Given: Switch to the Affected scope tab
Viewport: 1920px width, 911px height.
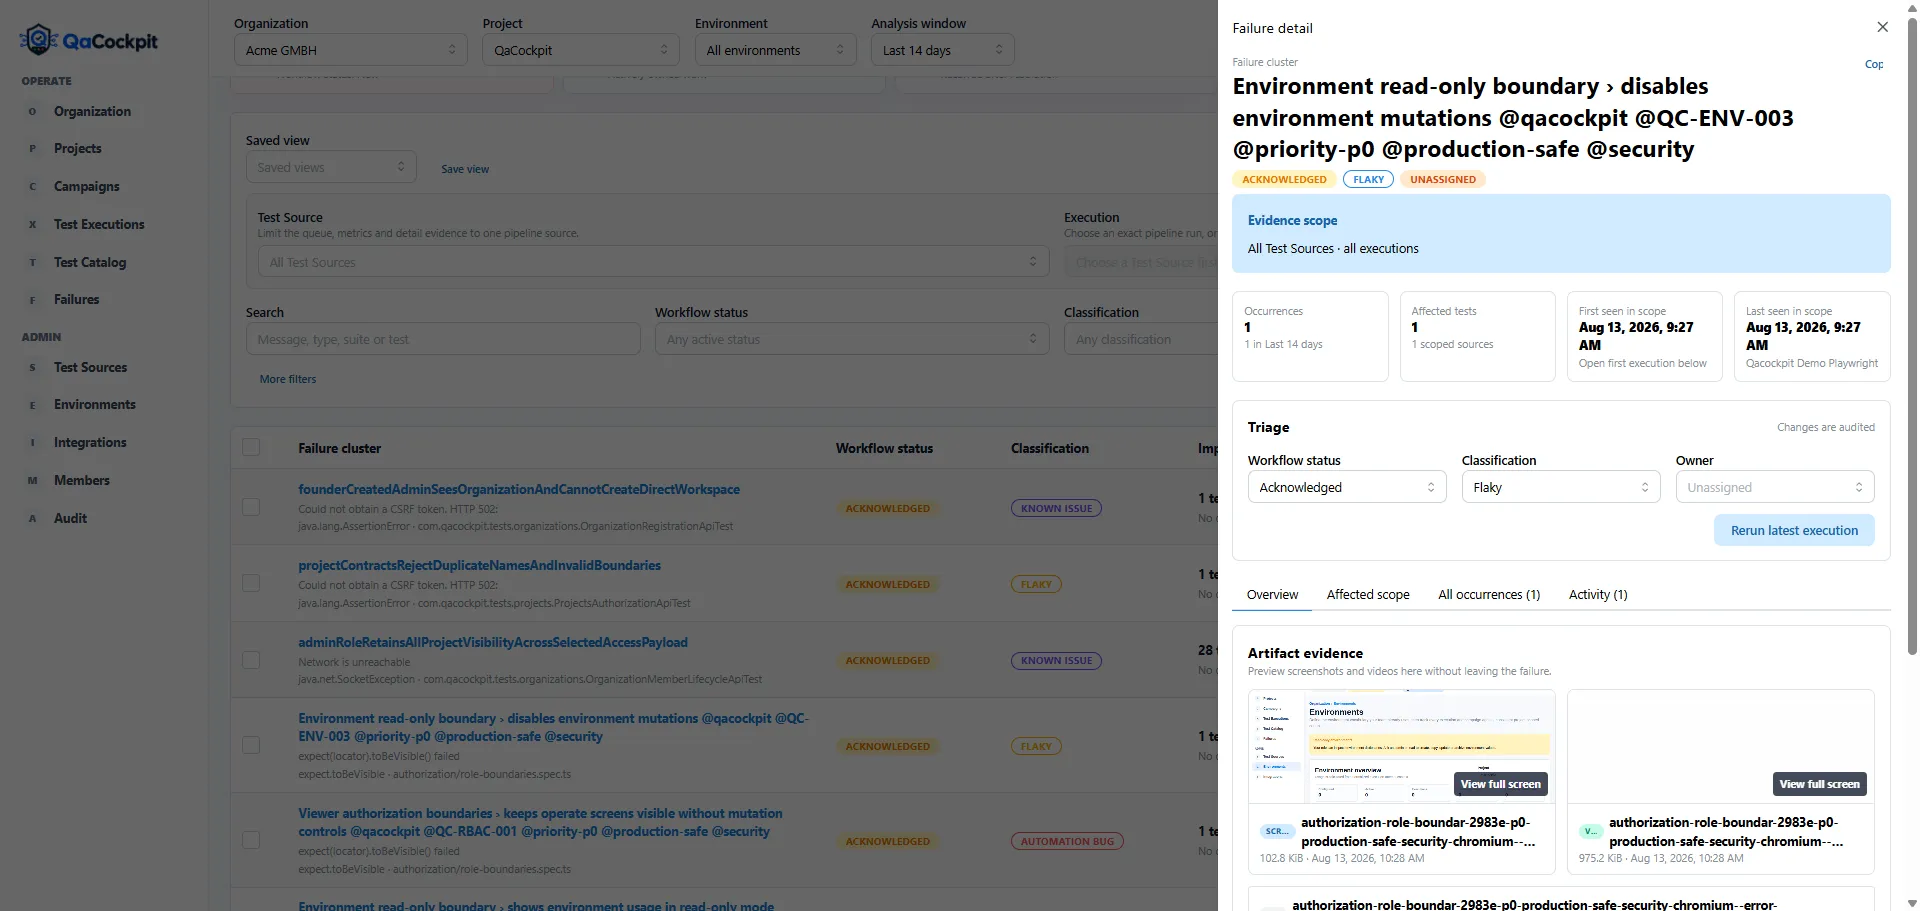Looking at the screenshot, I should coord(1368,595).
